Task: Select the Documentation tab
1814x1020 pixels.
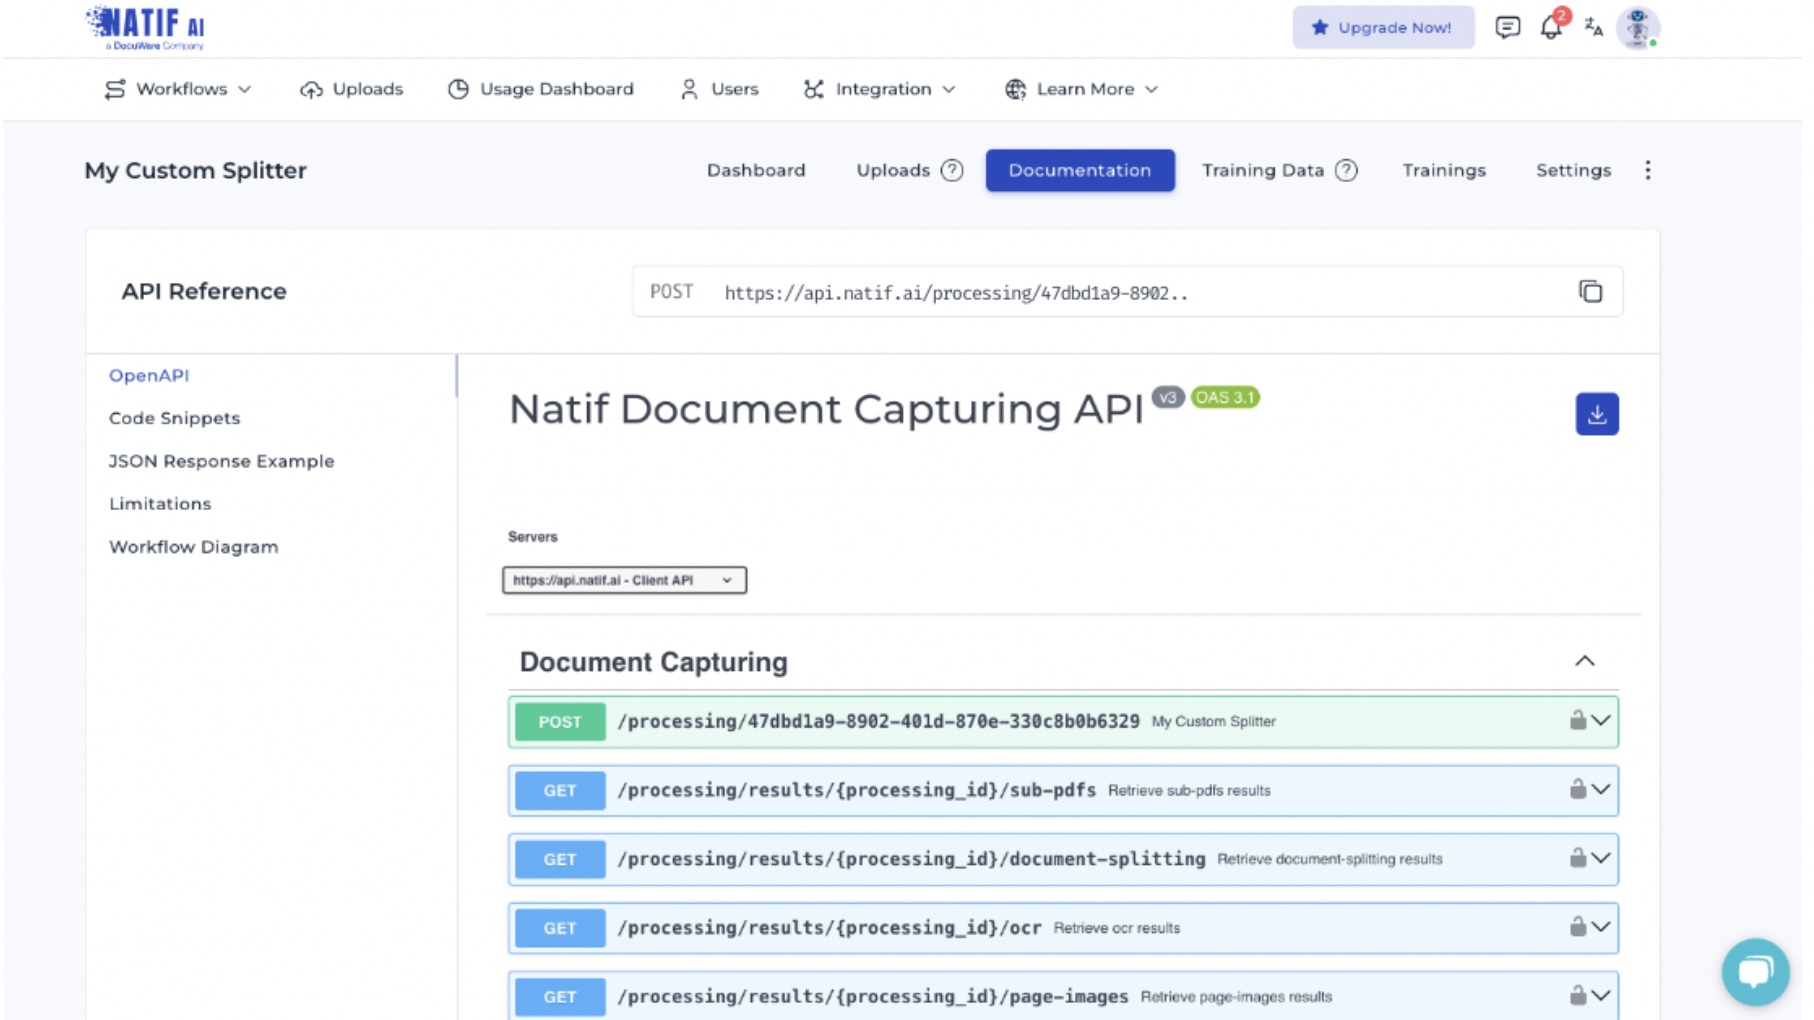Action: [1079, 170]
